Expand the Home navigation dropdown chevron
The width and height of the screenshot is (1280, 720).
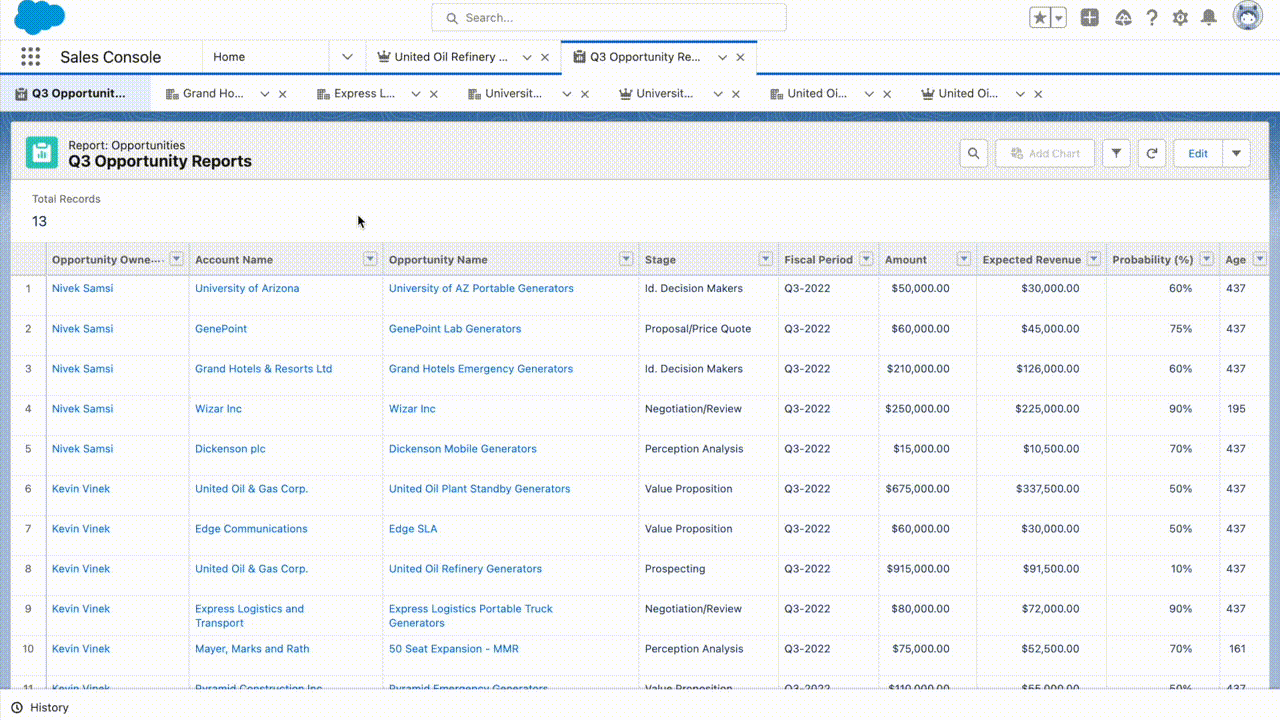[x=347, y=57]
